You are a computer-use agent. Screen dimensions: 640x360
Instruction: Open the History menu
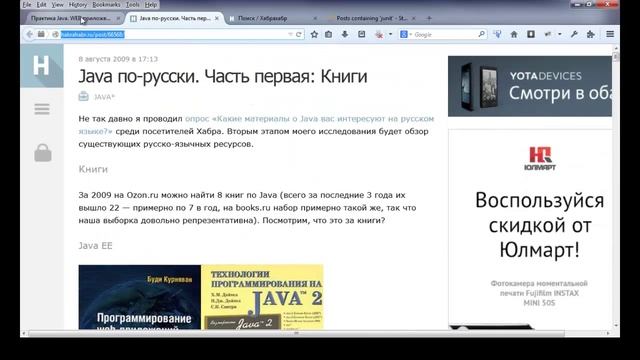pyautogui.click(x=78, y=5)
